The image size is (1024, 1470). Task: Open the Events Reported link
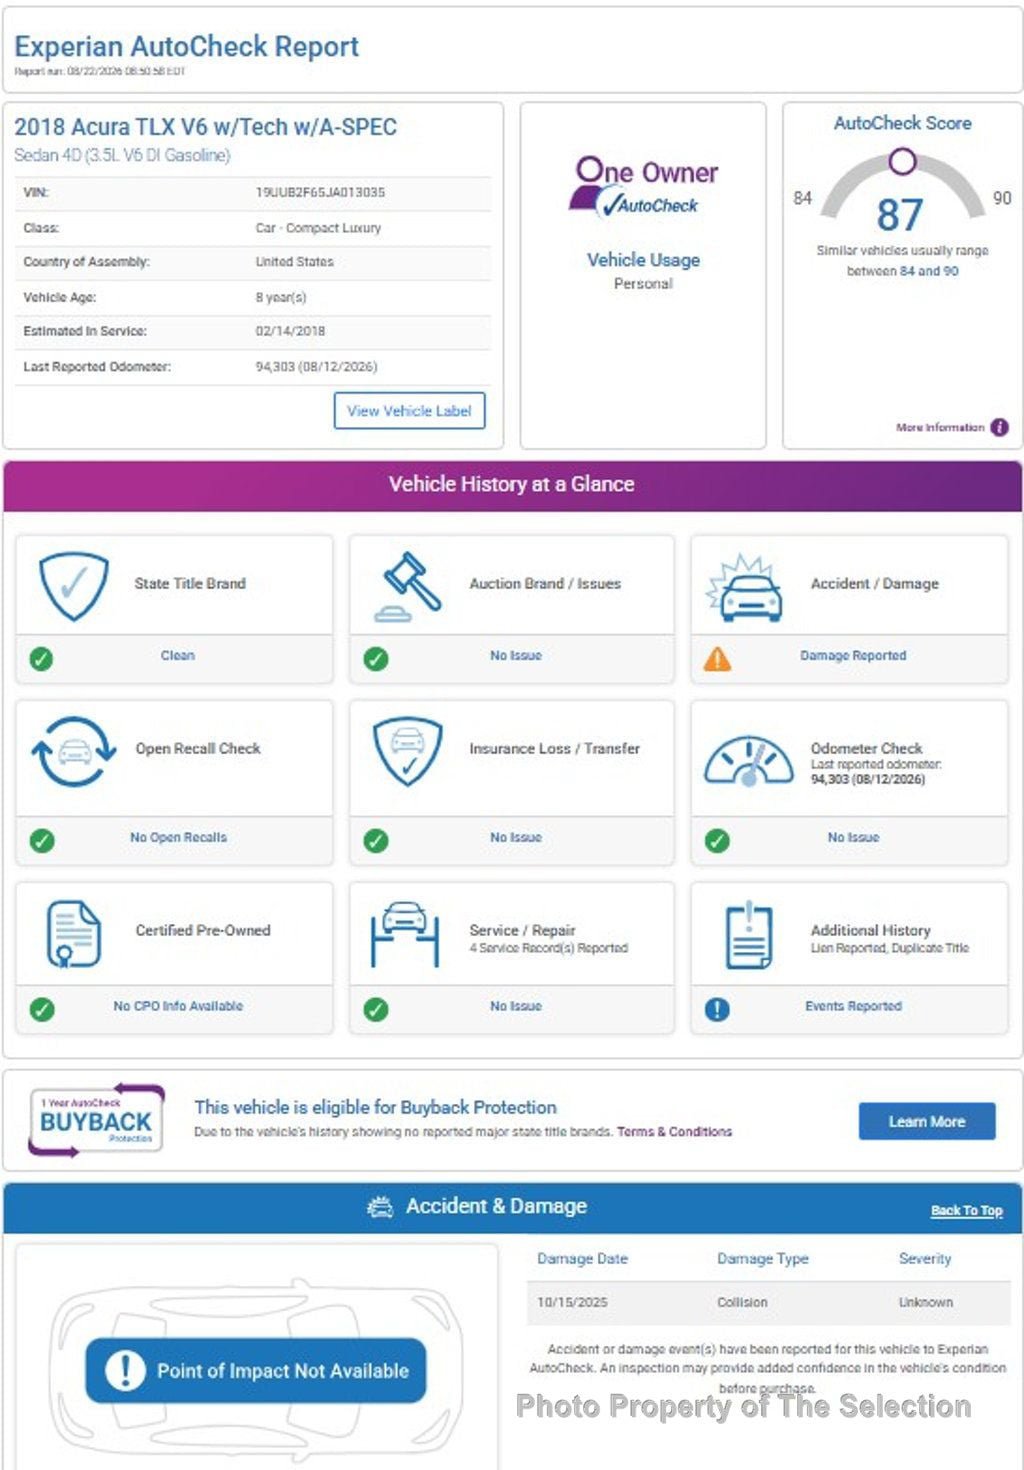coord(853,1006)
